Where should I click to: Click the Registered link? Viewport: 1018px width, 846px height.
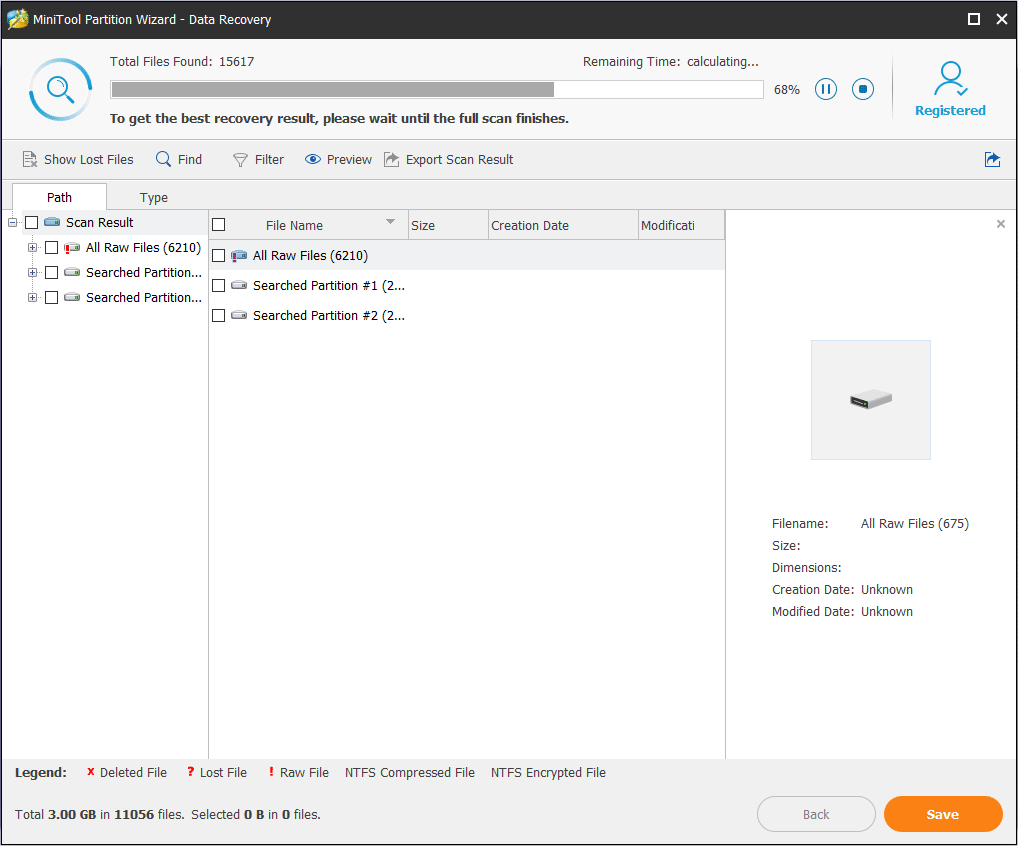(950, 110)
